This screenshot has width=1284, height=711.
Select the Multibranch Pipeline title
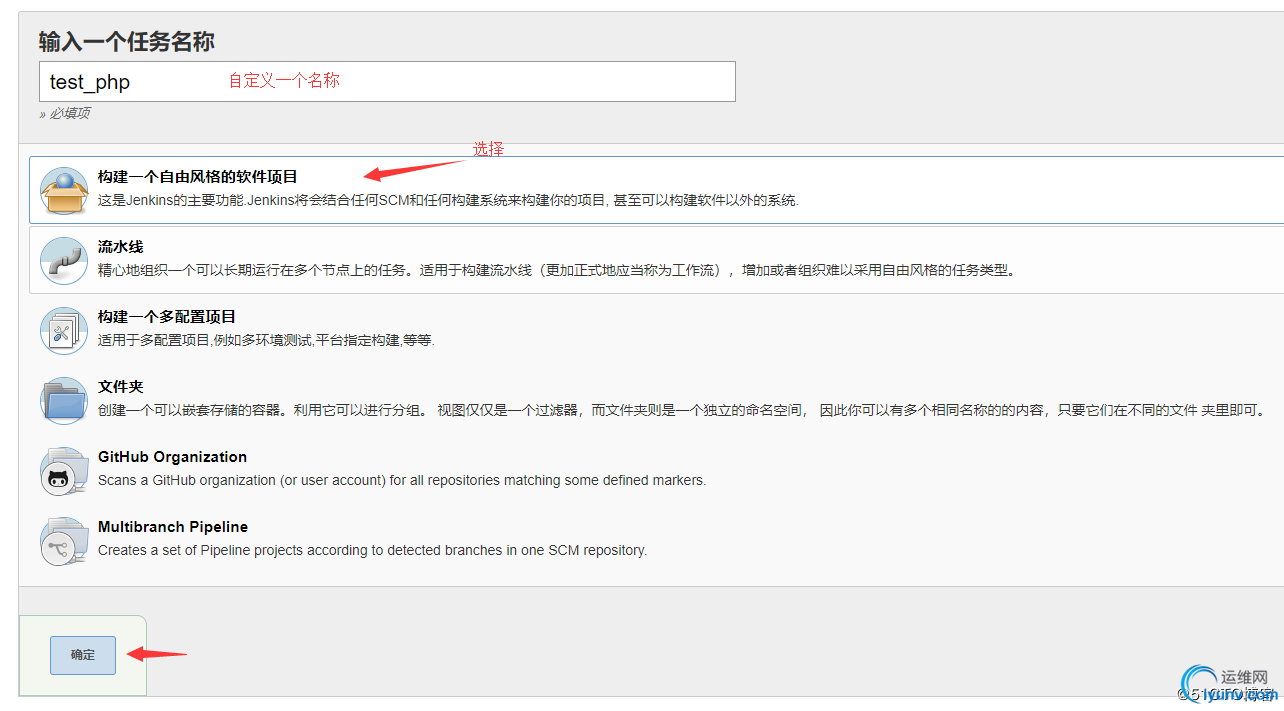[173, 527]
